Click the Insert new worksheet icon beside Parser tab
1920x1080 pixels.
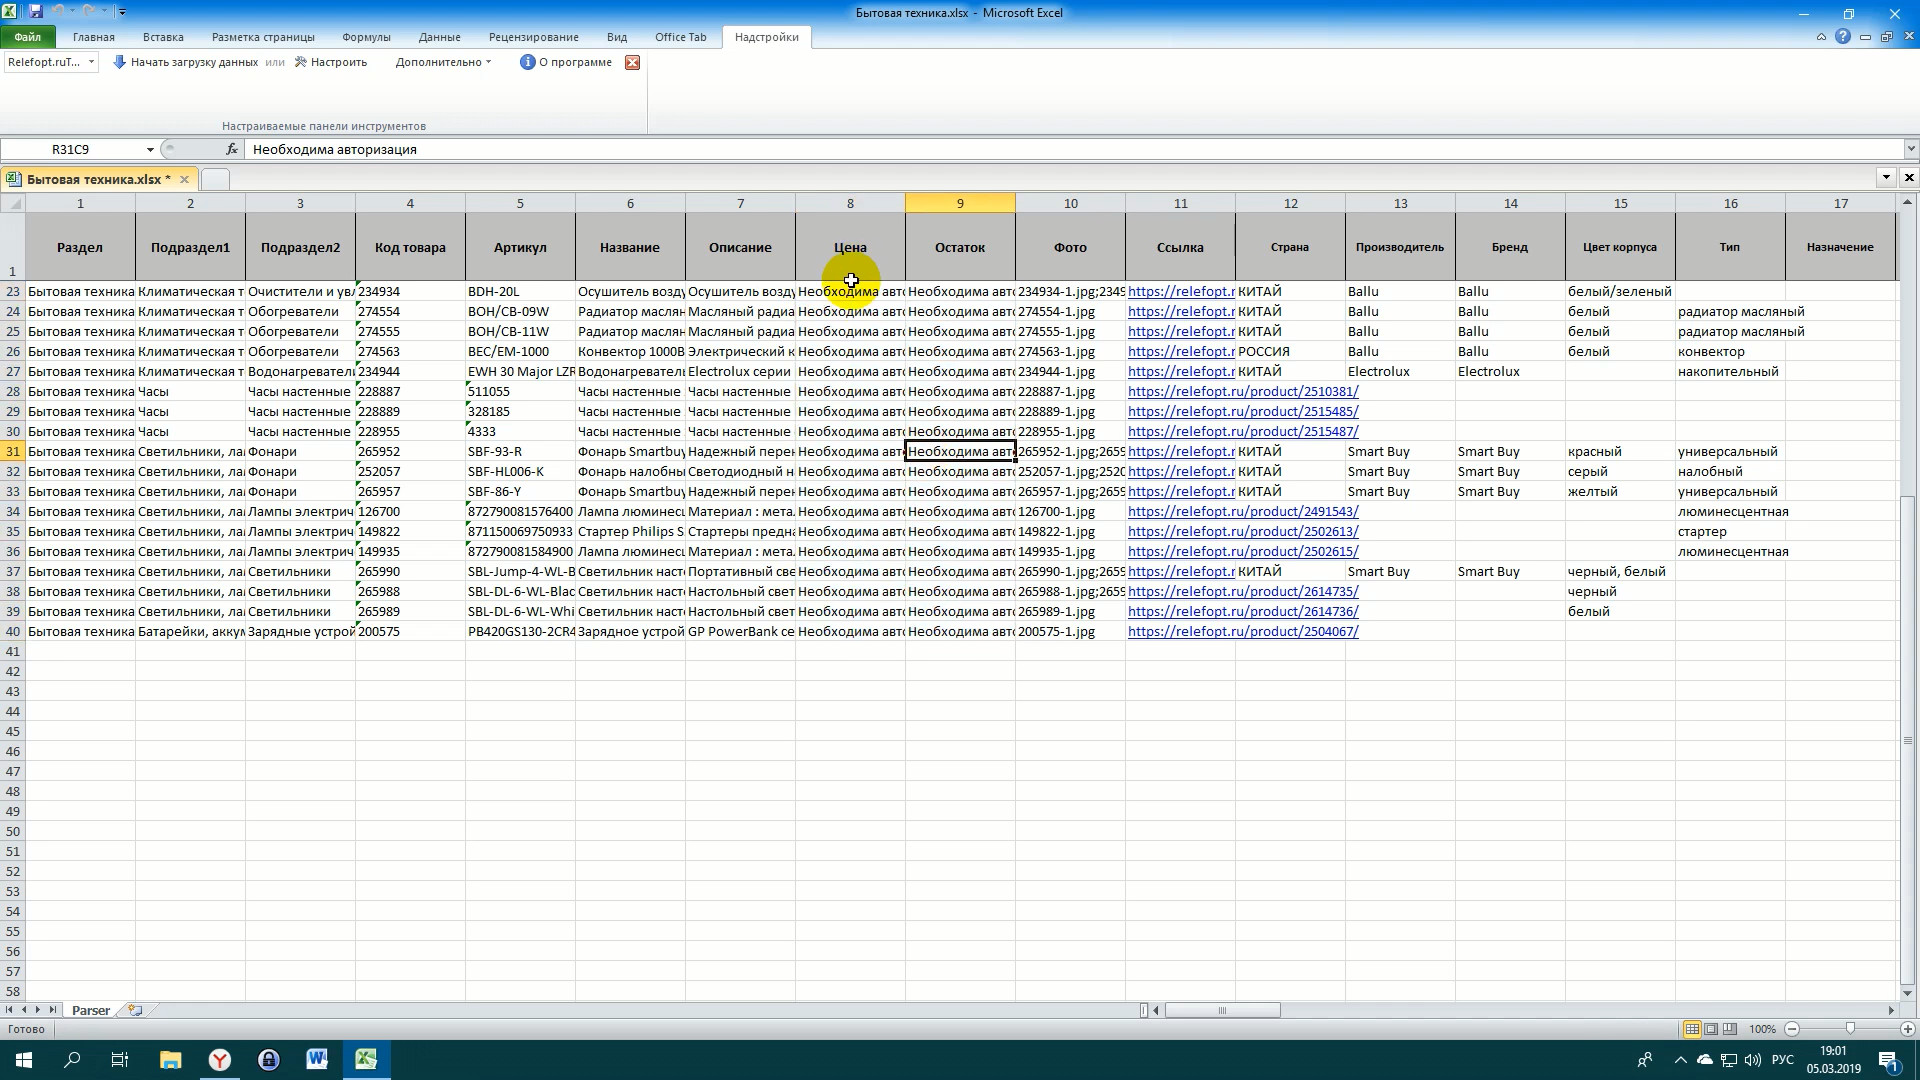pyautogui.click(x=135, y=1010)
